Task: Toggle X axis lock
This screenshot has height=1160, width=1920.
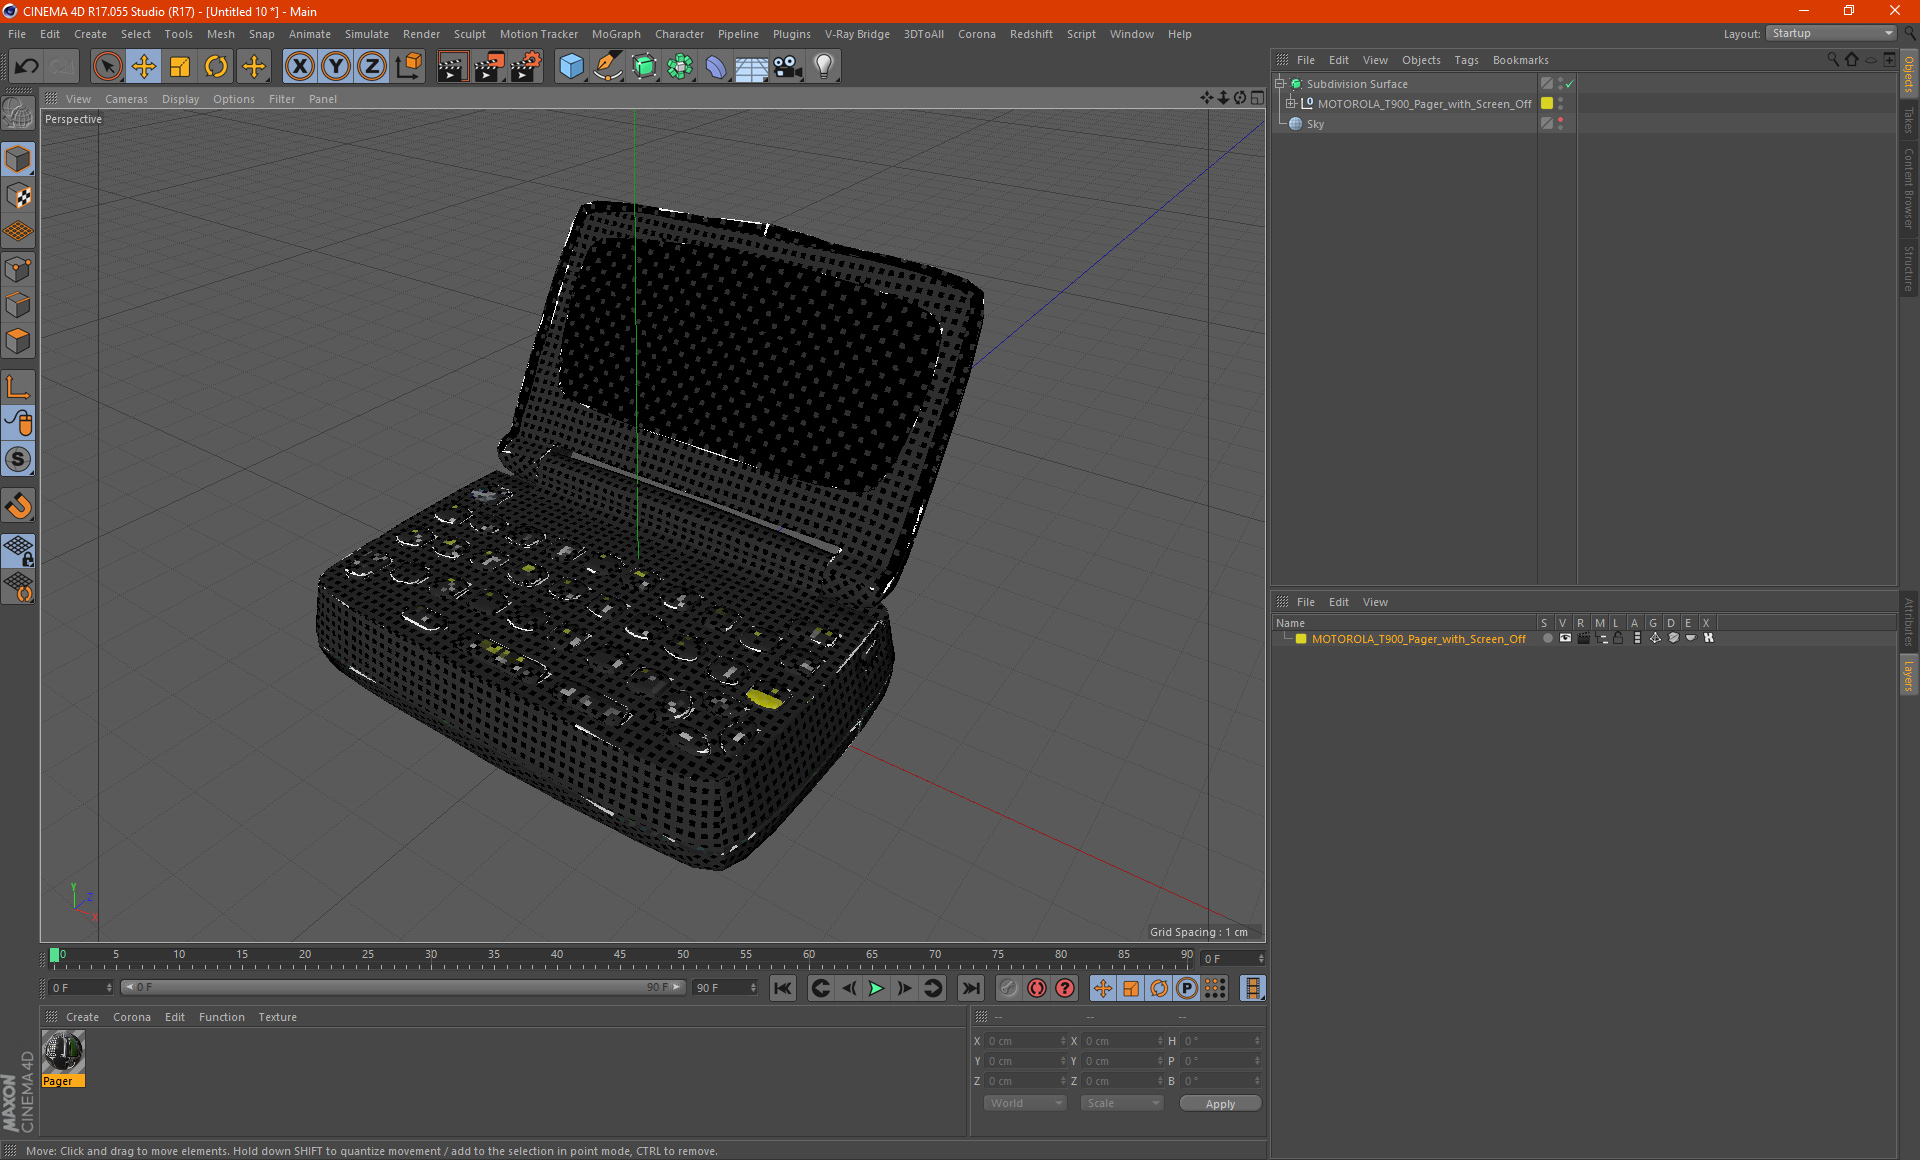Action: pos(300,67)
